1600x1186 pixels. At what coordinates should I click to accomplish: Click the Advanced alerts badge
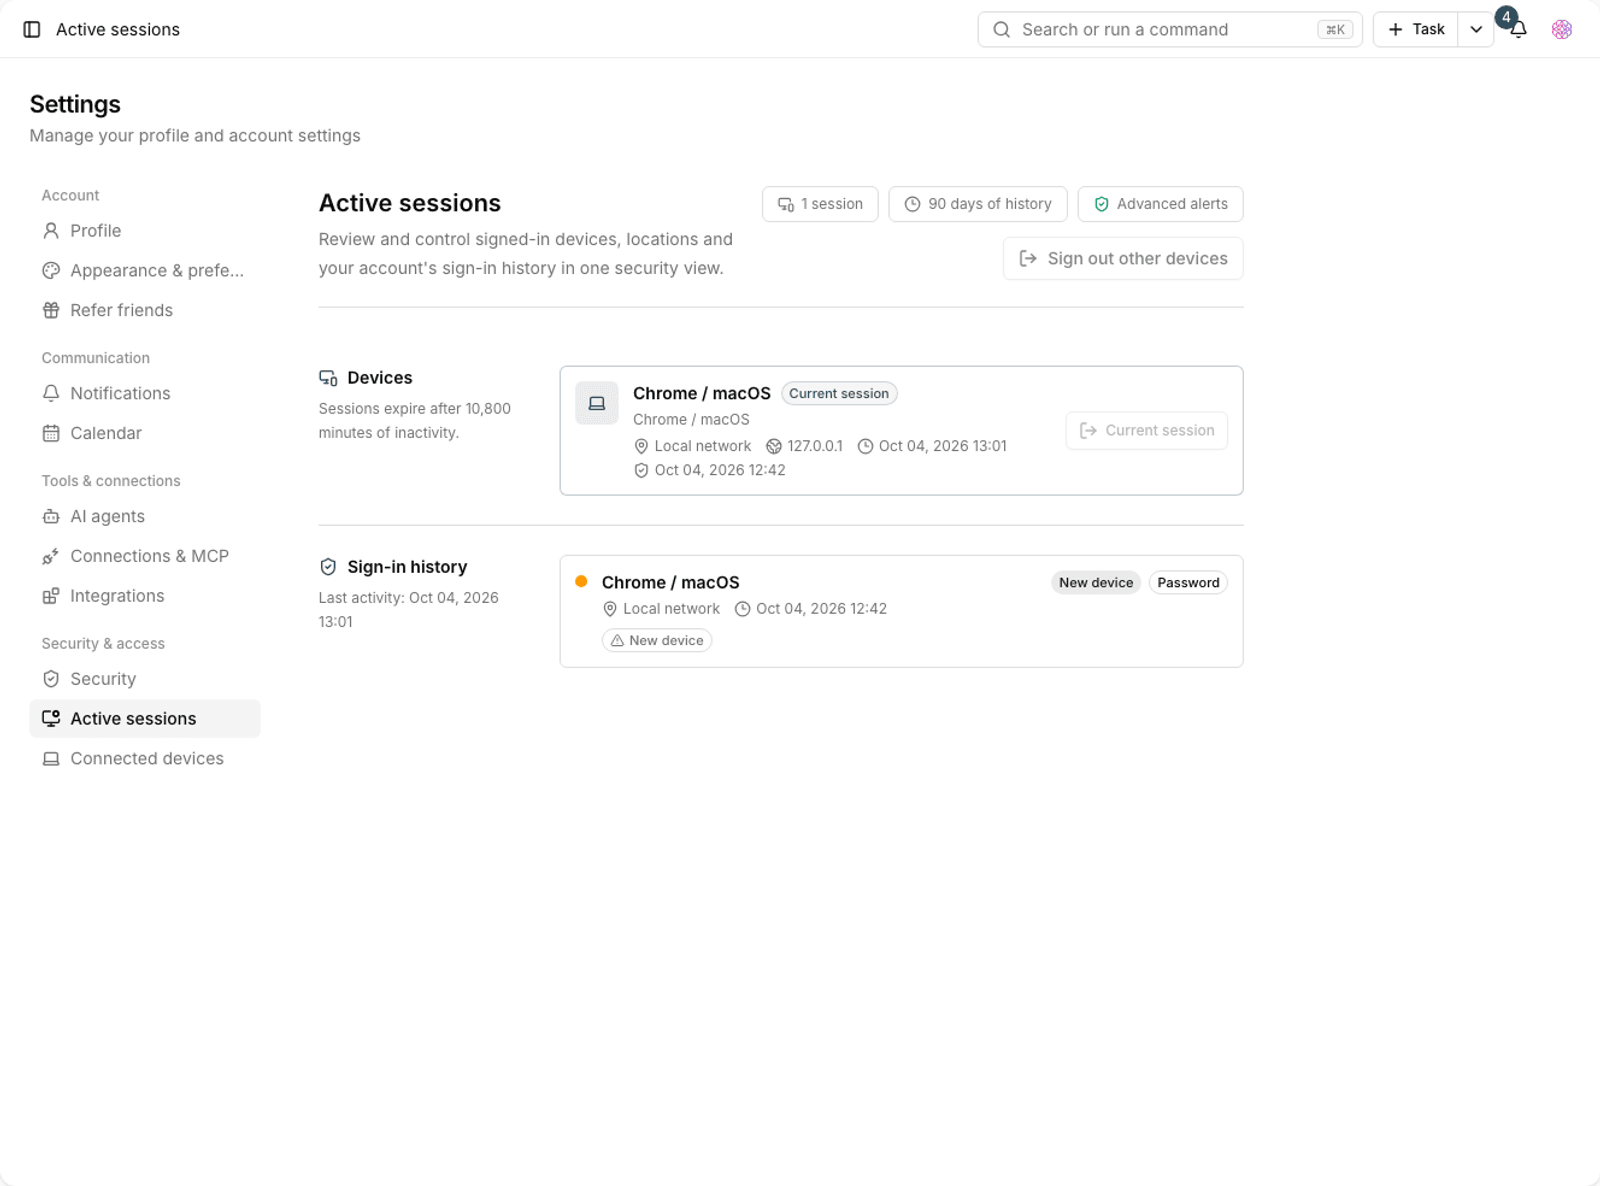1161,204
